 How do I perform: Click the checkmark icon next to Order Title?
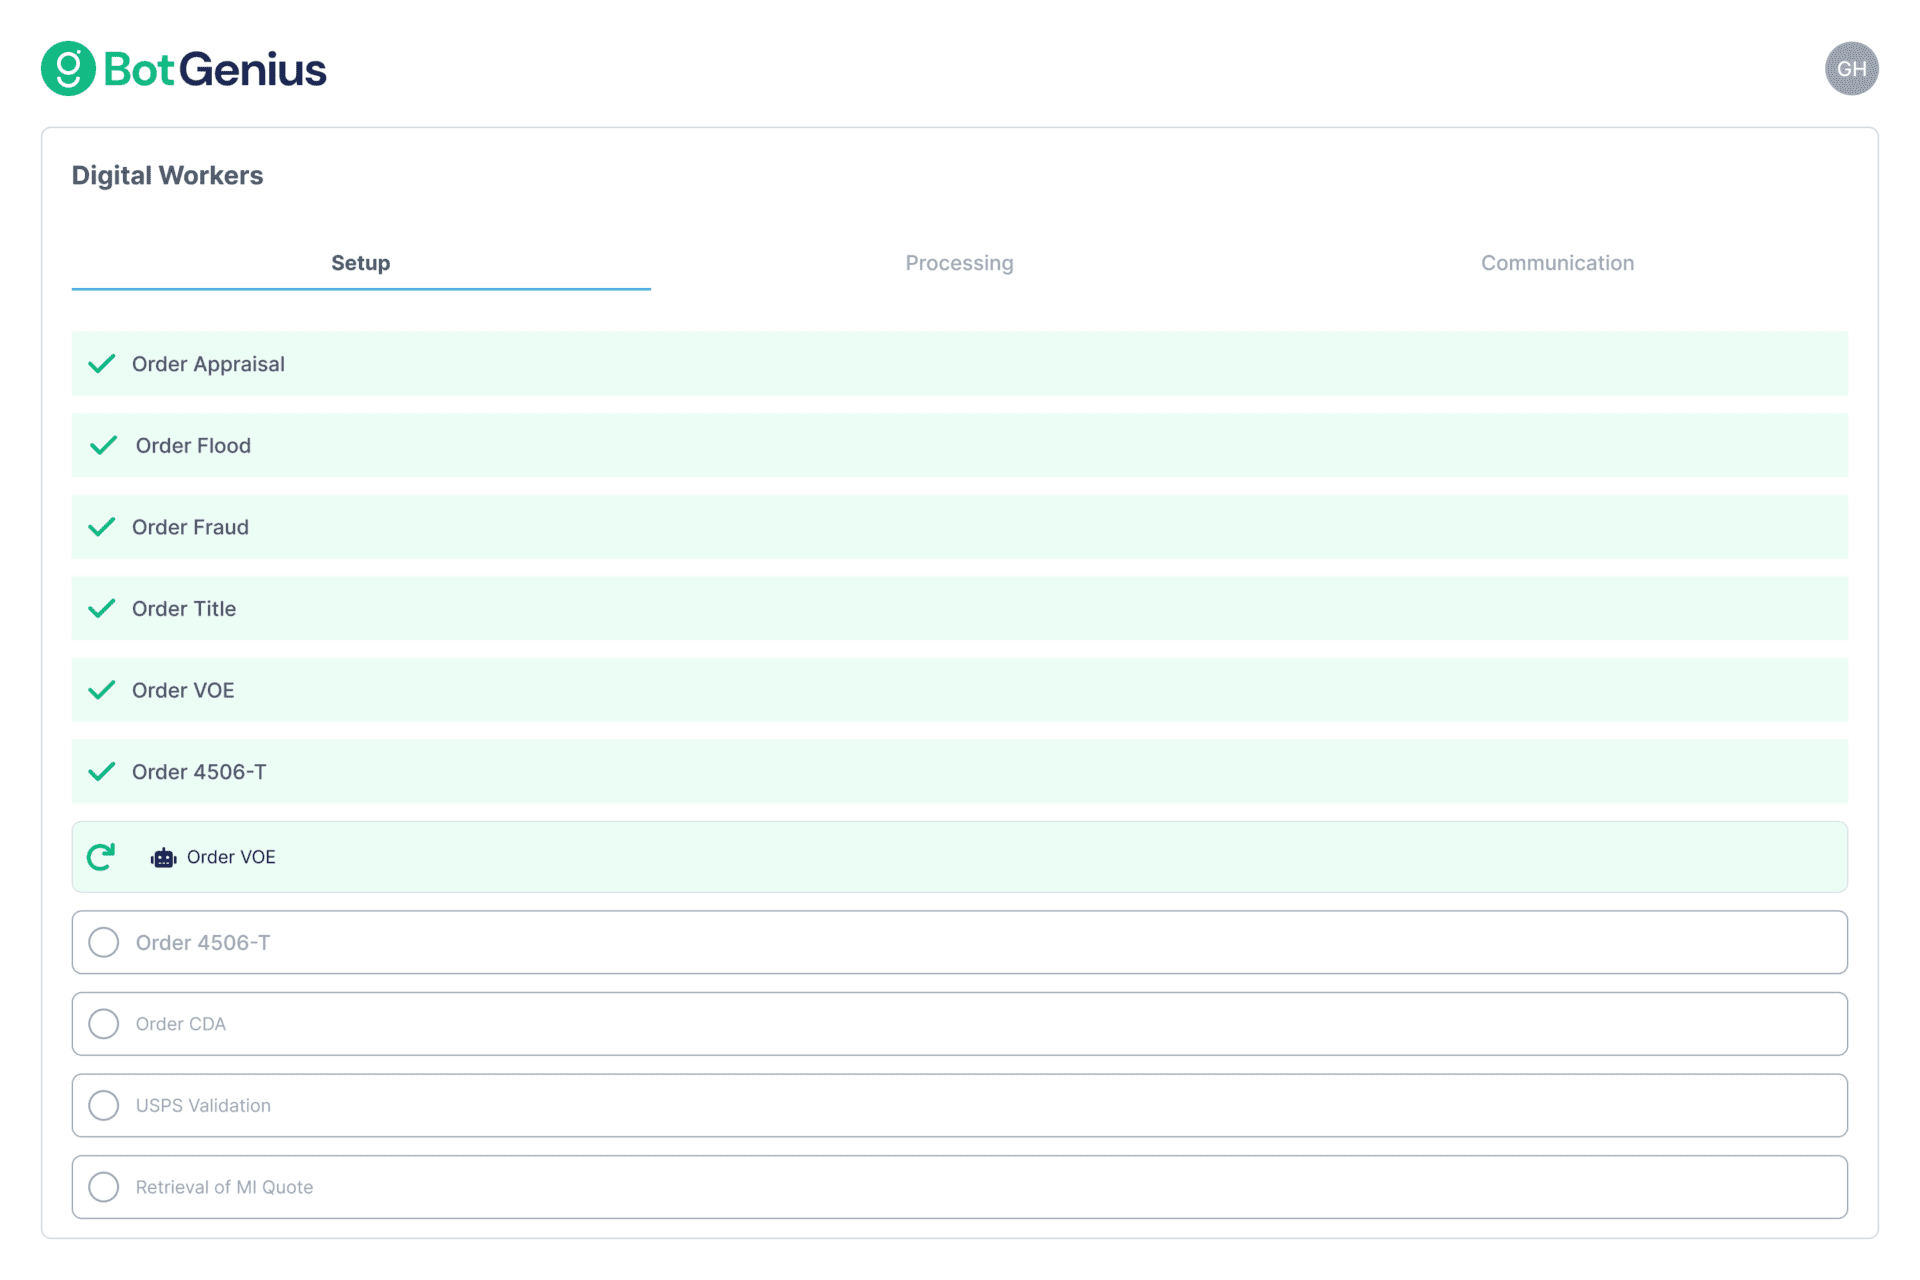[x=102, y=609]
